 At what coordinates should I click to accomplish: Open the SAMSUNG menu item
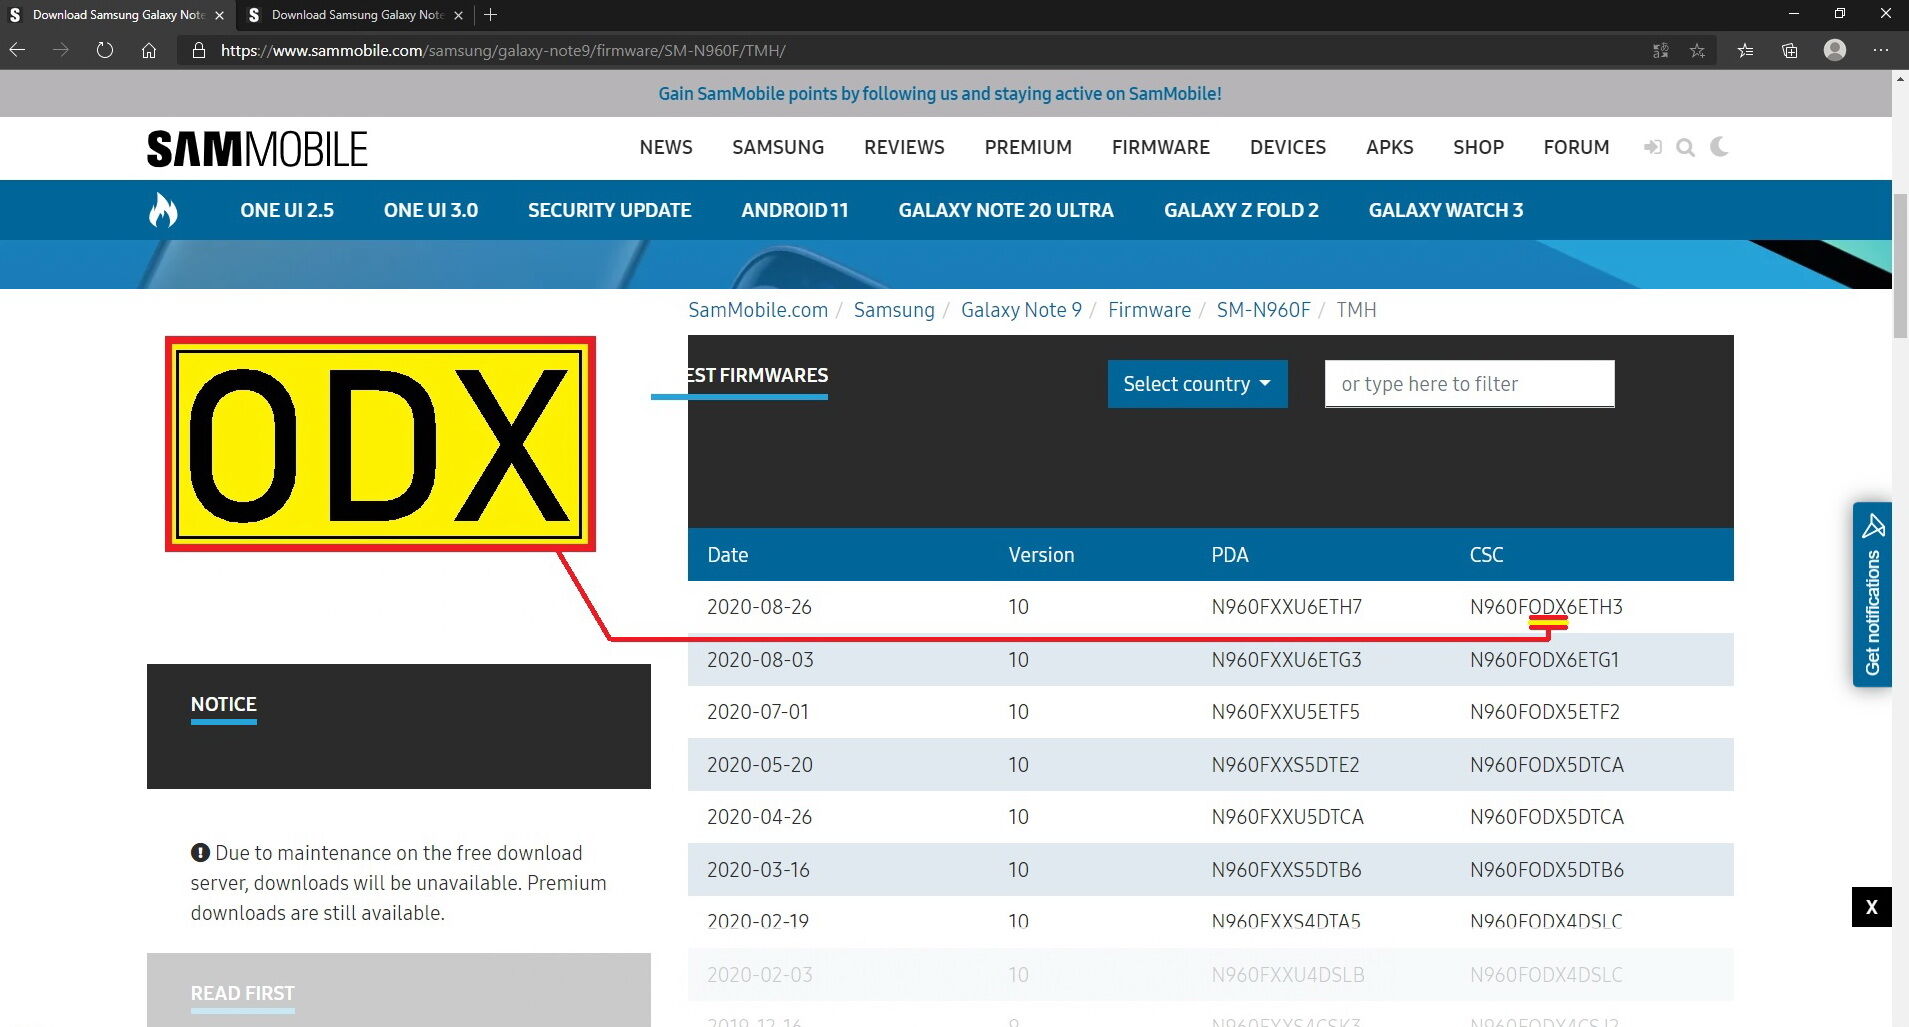[x=778, y=147]
